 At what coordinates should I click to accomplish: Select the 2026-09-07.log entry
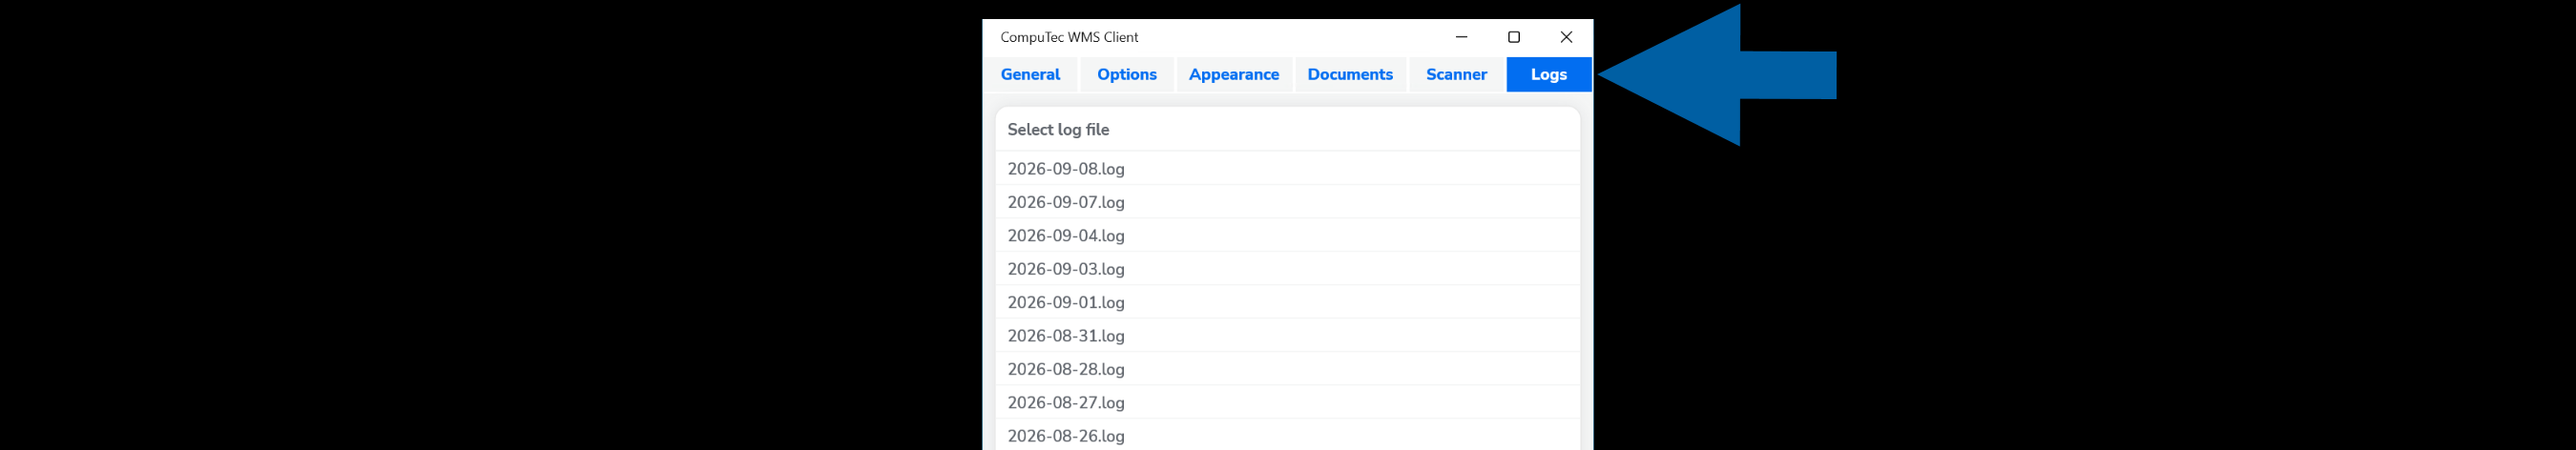[x=1287, y=202]
